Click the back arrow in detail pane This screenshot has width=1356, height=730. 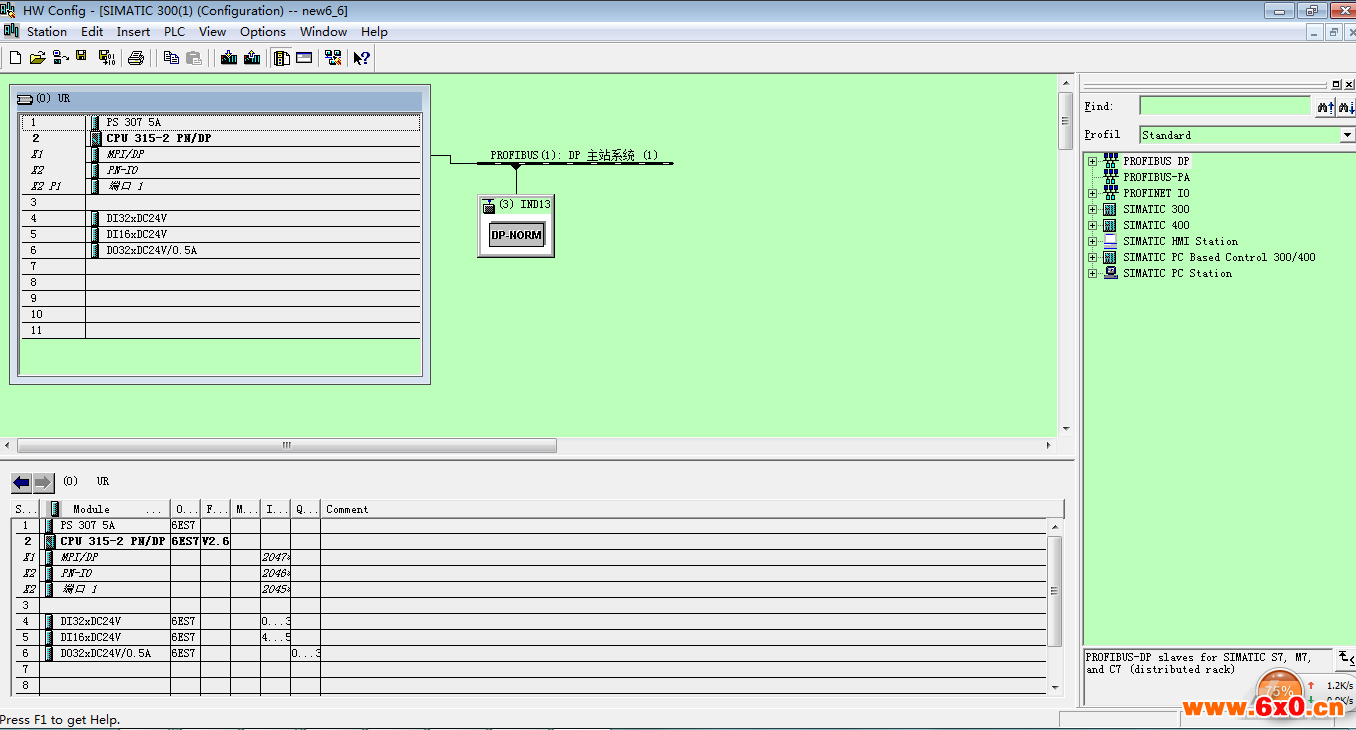pyautogui.click(x=21, y=483)
